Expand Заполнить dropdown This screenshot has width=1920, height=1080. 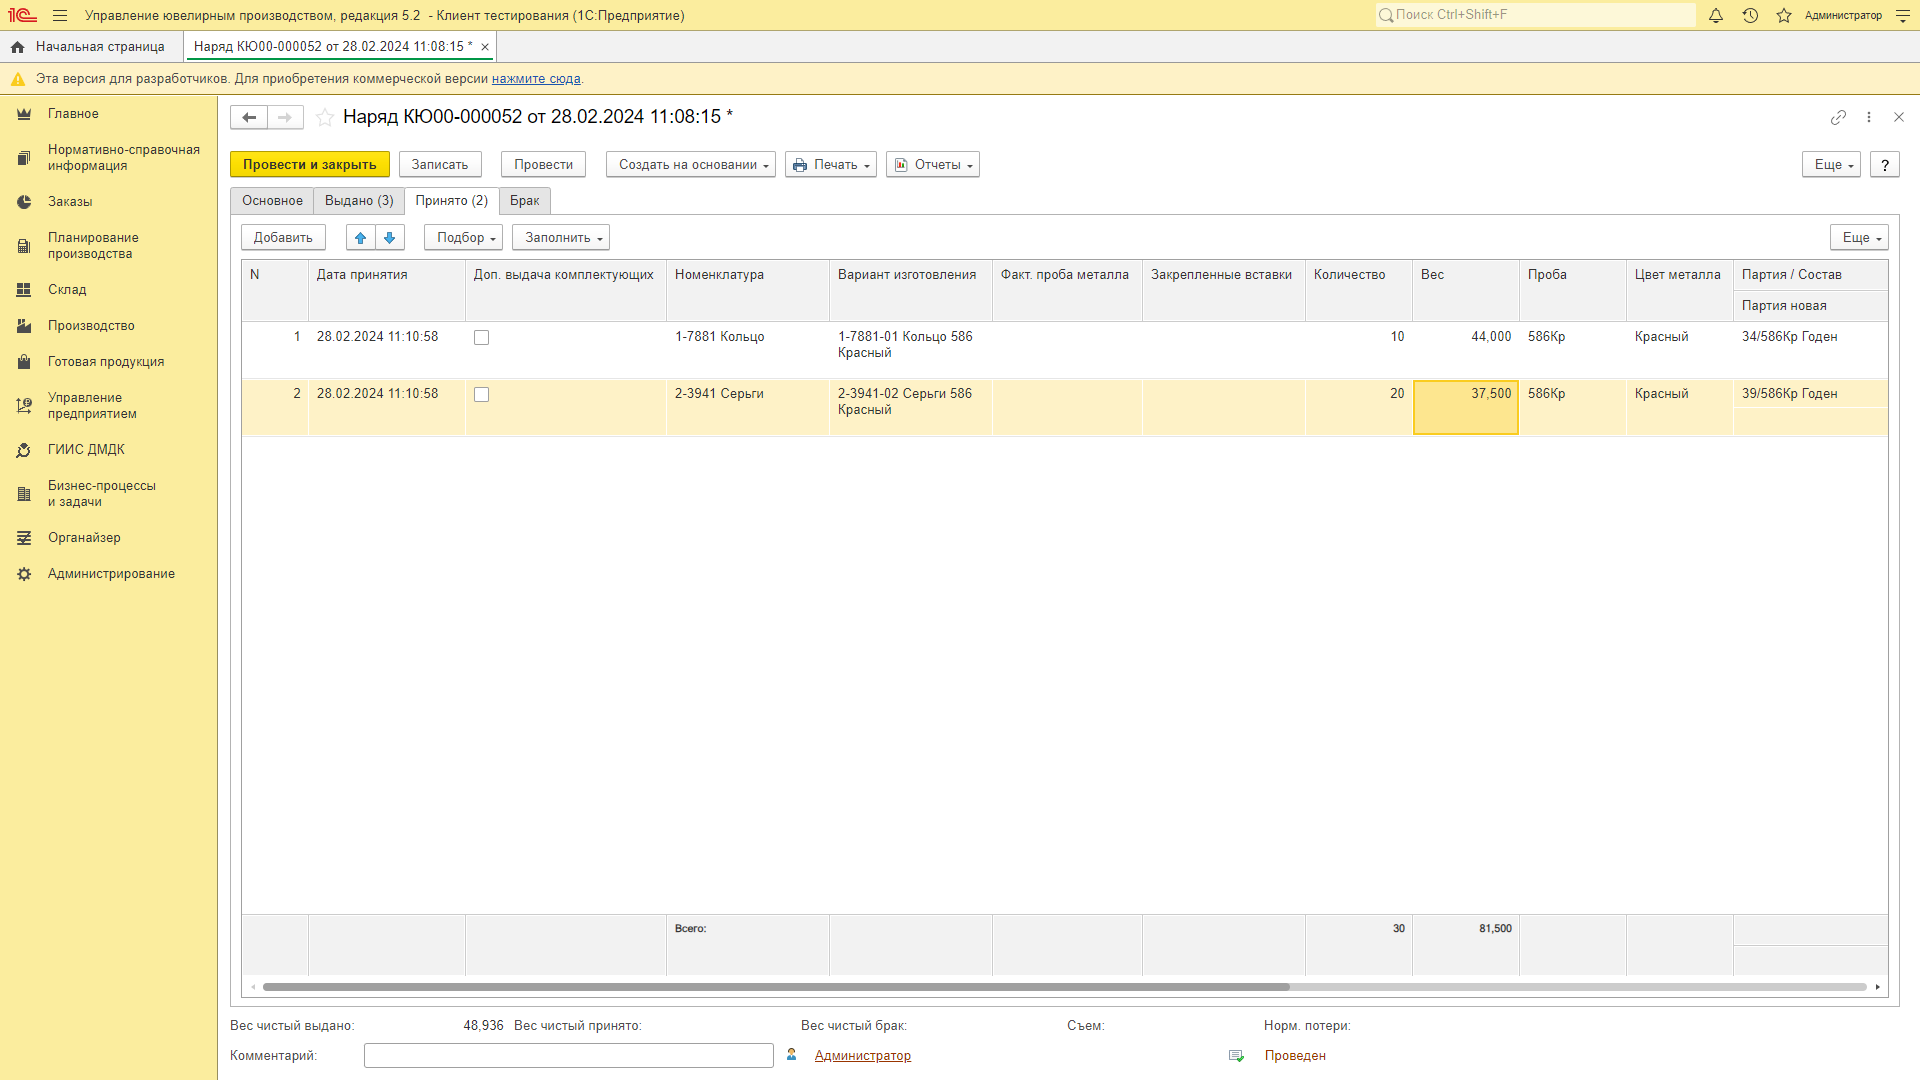click(x=560, y=237)
